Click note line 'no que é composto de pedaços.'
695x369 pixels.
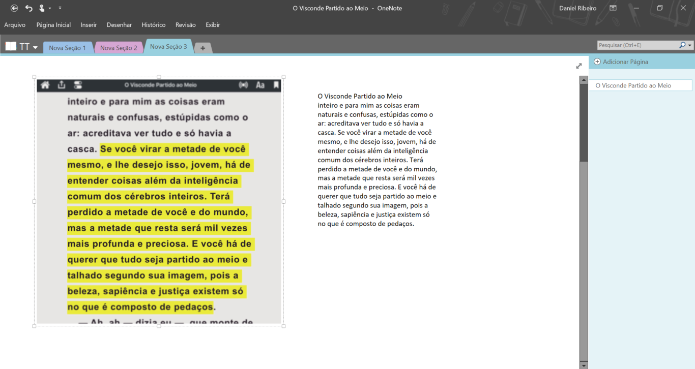coord(366,224)
